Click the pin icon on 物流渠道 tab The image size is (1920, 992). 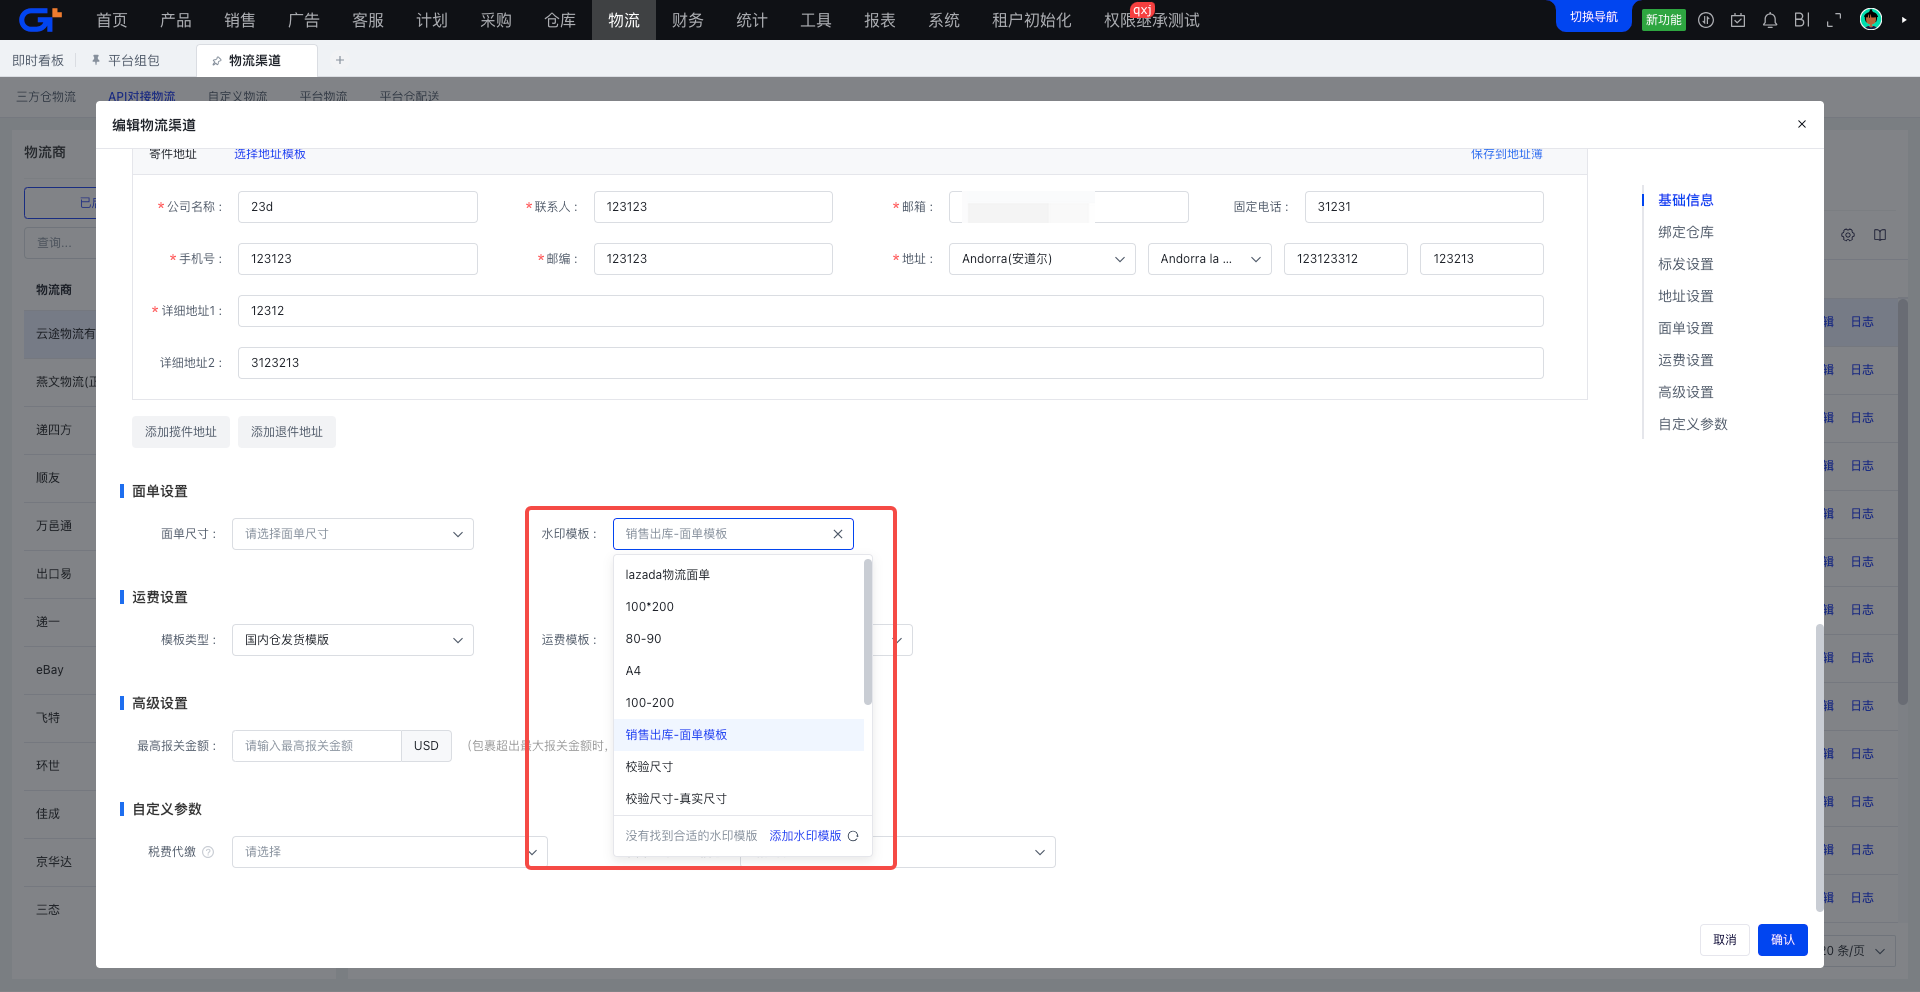[217, 61]
